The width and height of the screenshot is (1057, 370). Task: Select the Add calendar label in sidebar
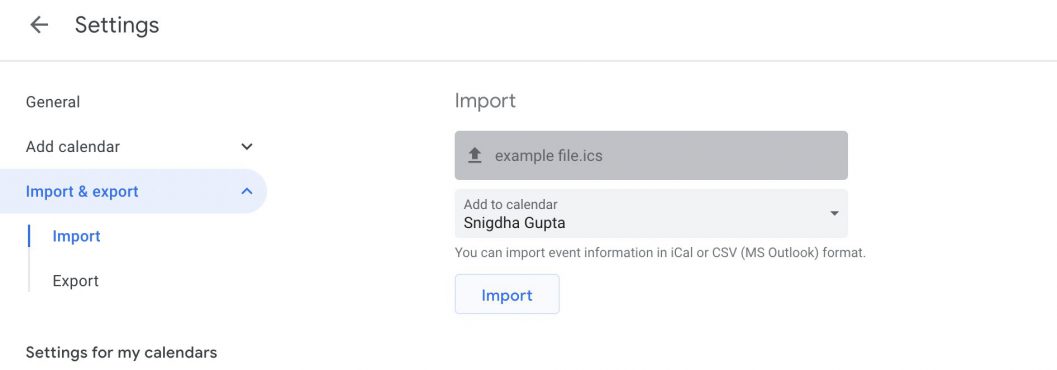pyautogui.click(x=73, y=146)
